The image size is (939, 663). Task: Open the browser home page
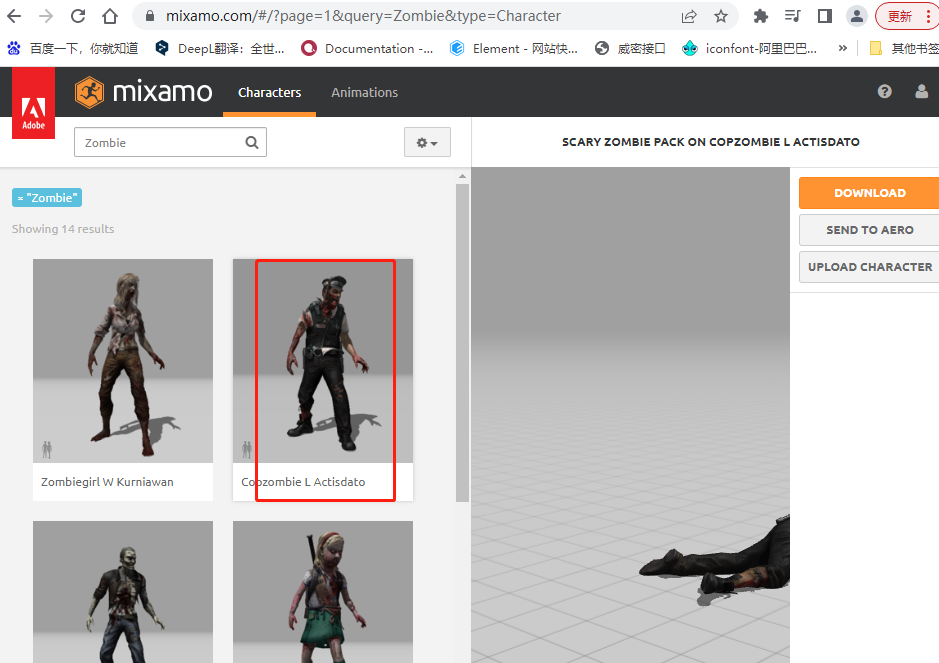click(x=110, y=16)
